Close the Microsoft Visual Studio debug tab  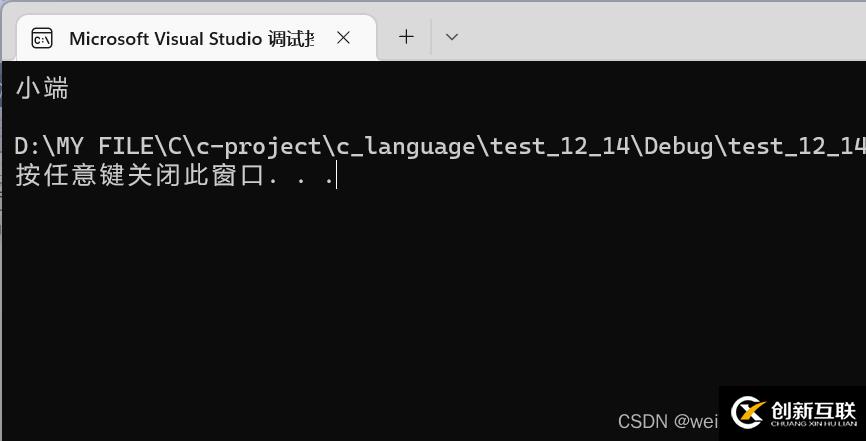(x=343, y=38)
